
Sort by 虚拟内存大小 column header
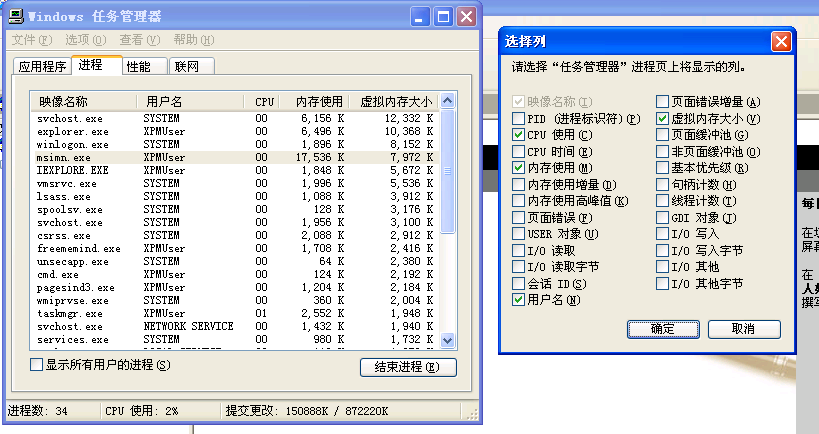pyautogui.click(x=394, y=101)
